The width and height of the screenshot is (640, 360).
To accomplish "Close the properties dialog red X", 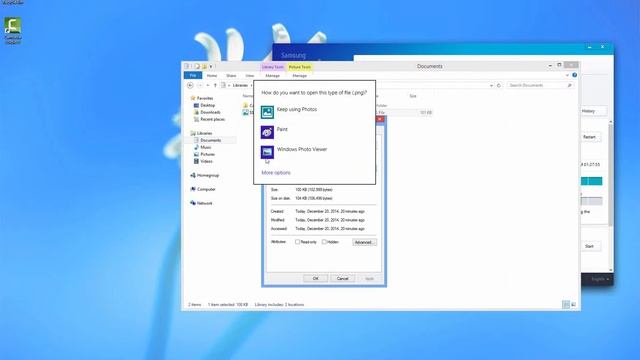I will point(380,119).
